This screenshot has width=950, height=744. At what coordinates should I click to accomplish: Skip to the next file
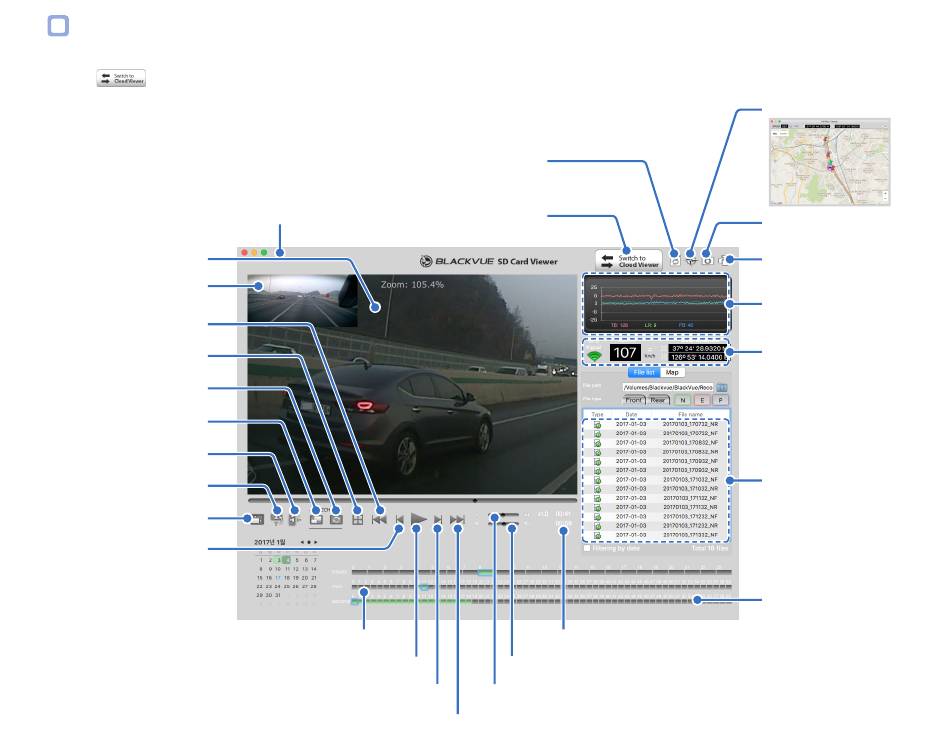point(458,519)
